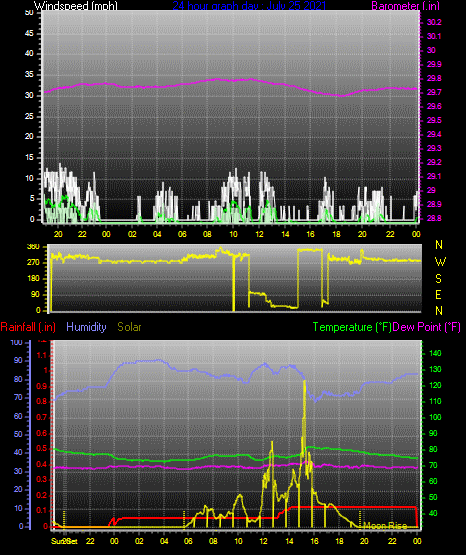Click the '0.8' rainfall axis value

tap(42, 401)
